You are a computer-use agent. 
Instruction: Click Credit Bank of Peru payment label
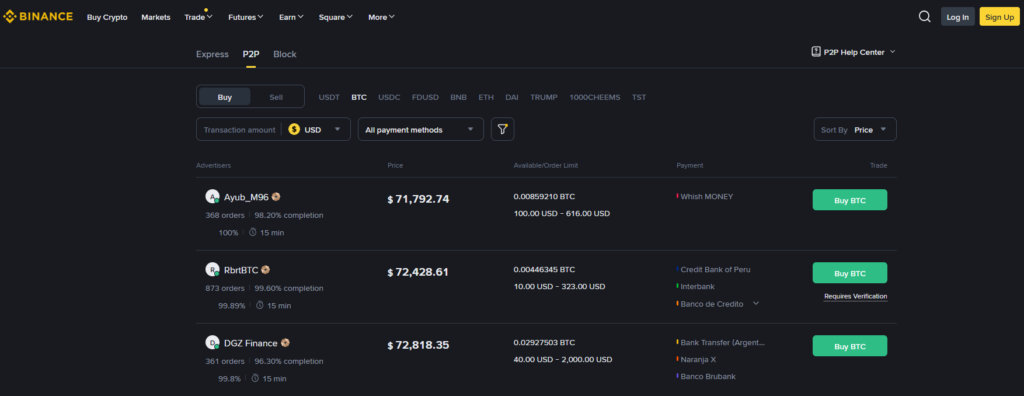tap(716, 269)
